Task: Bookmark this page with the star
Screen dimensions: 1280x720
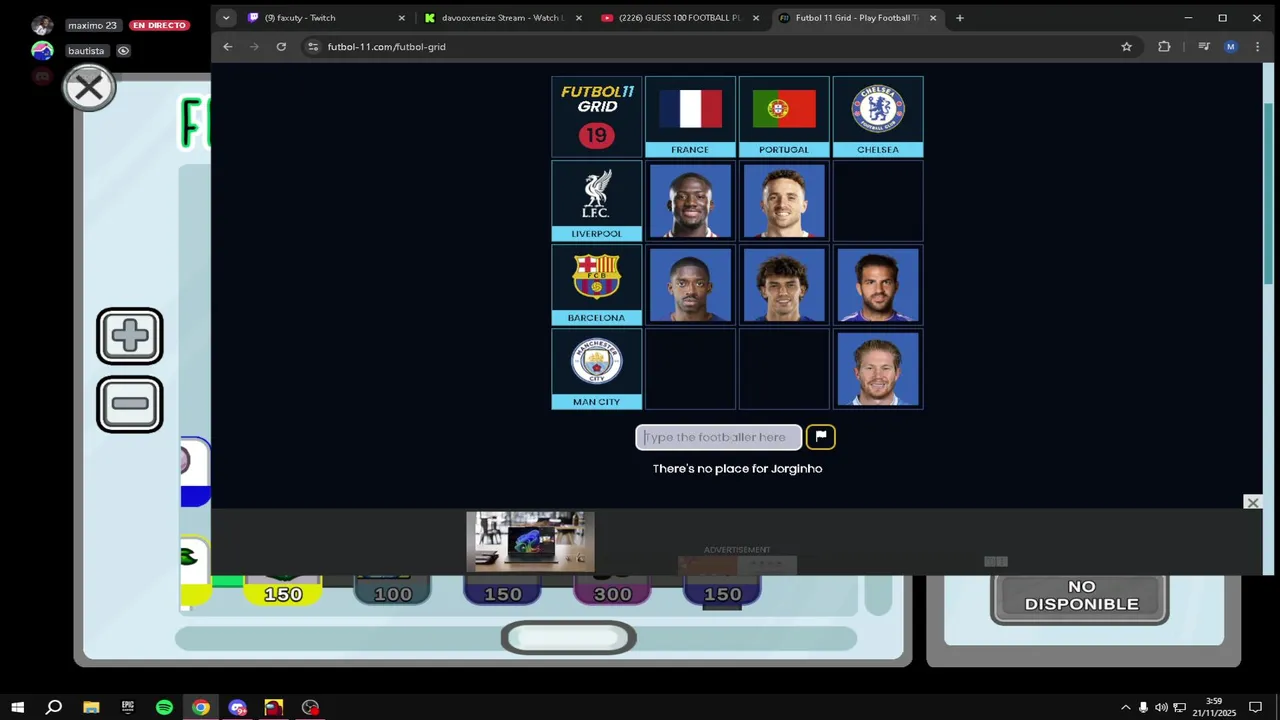Action: pos(1126,47)
